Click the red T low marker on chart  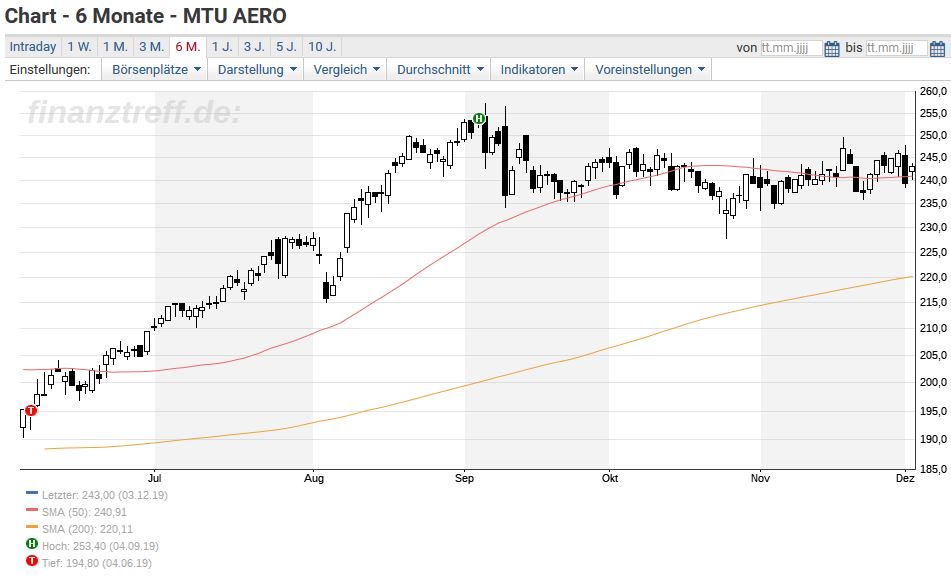pyautogui.click(x=31, y=411)
